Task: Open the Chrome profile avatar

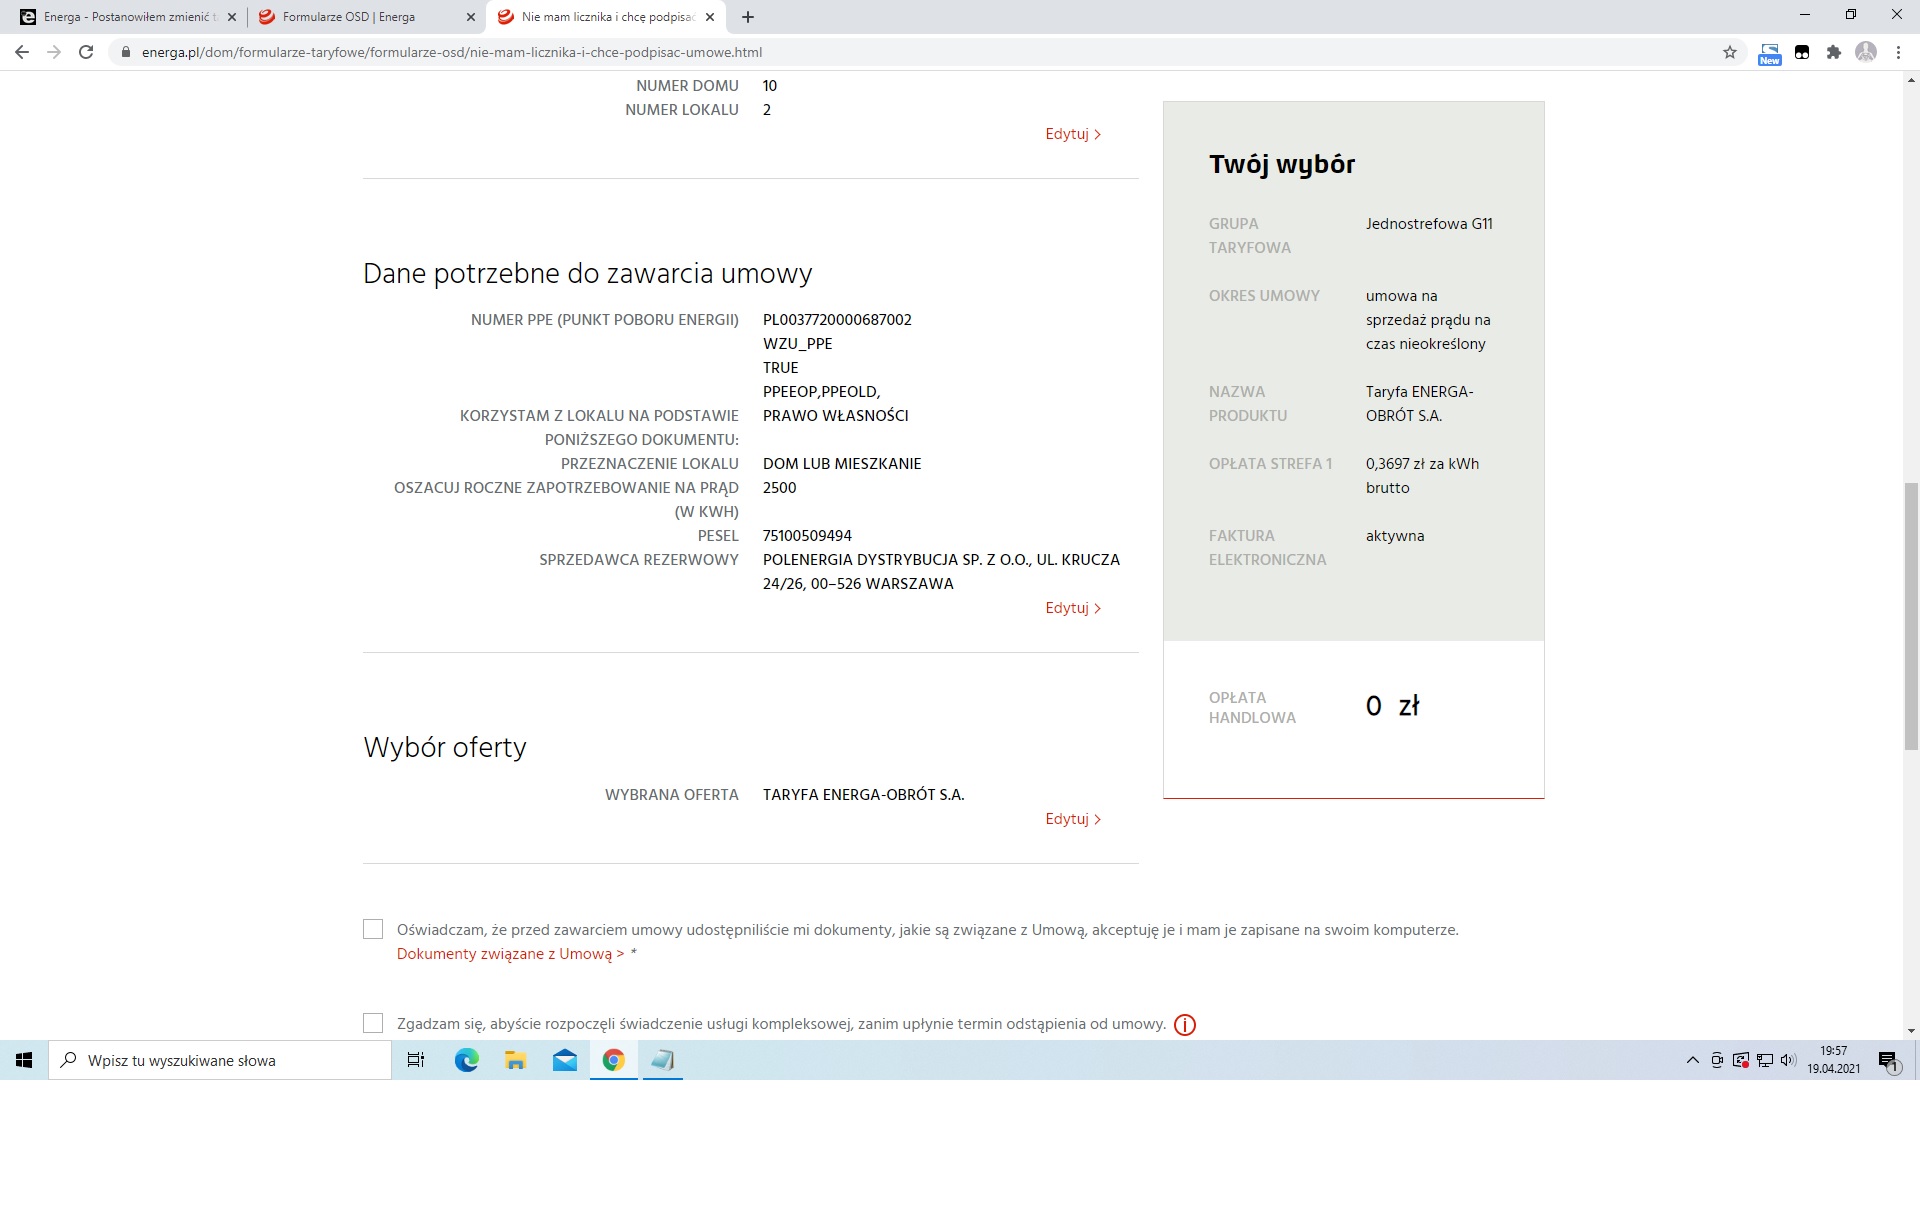Action: pyautogui.click(x=1865, y=52)
